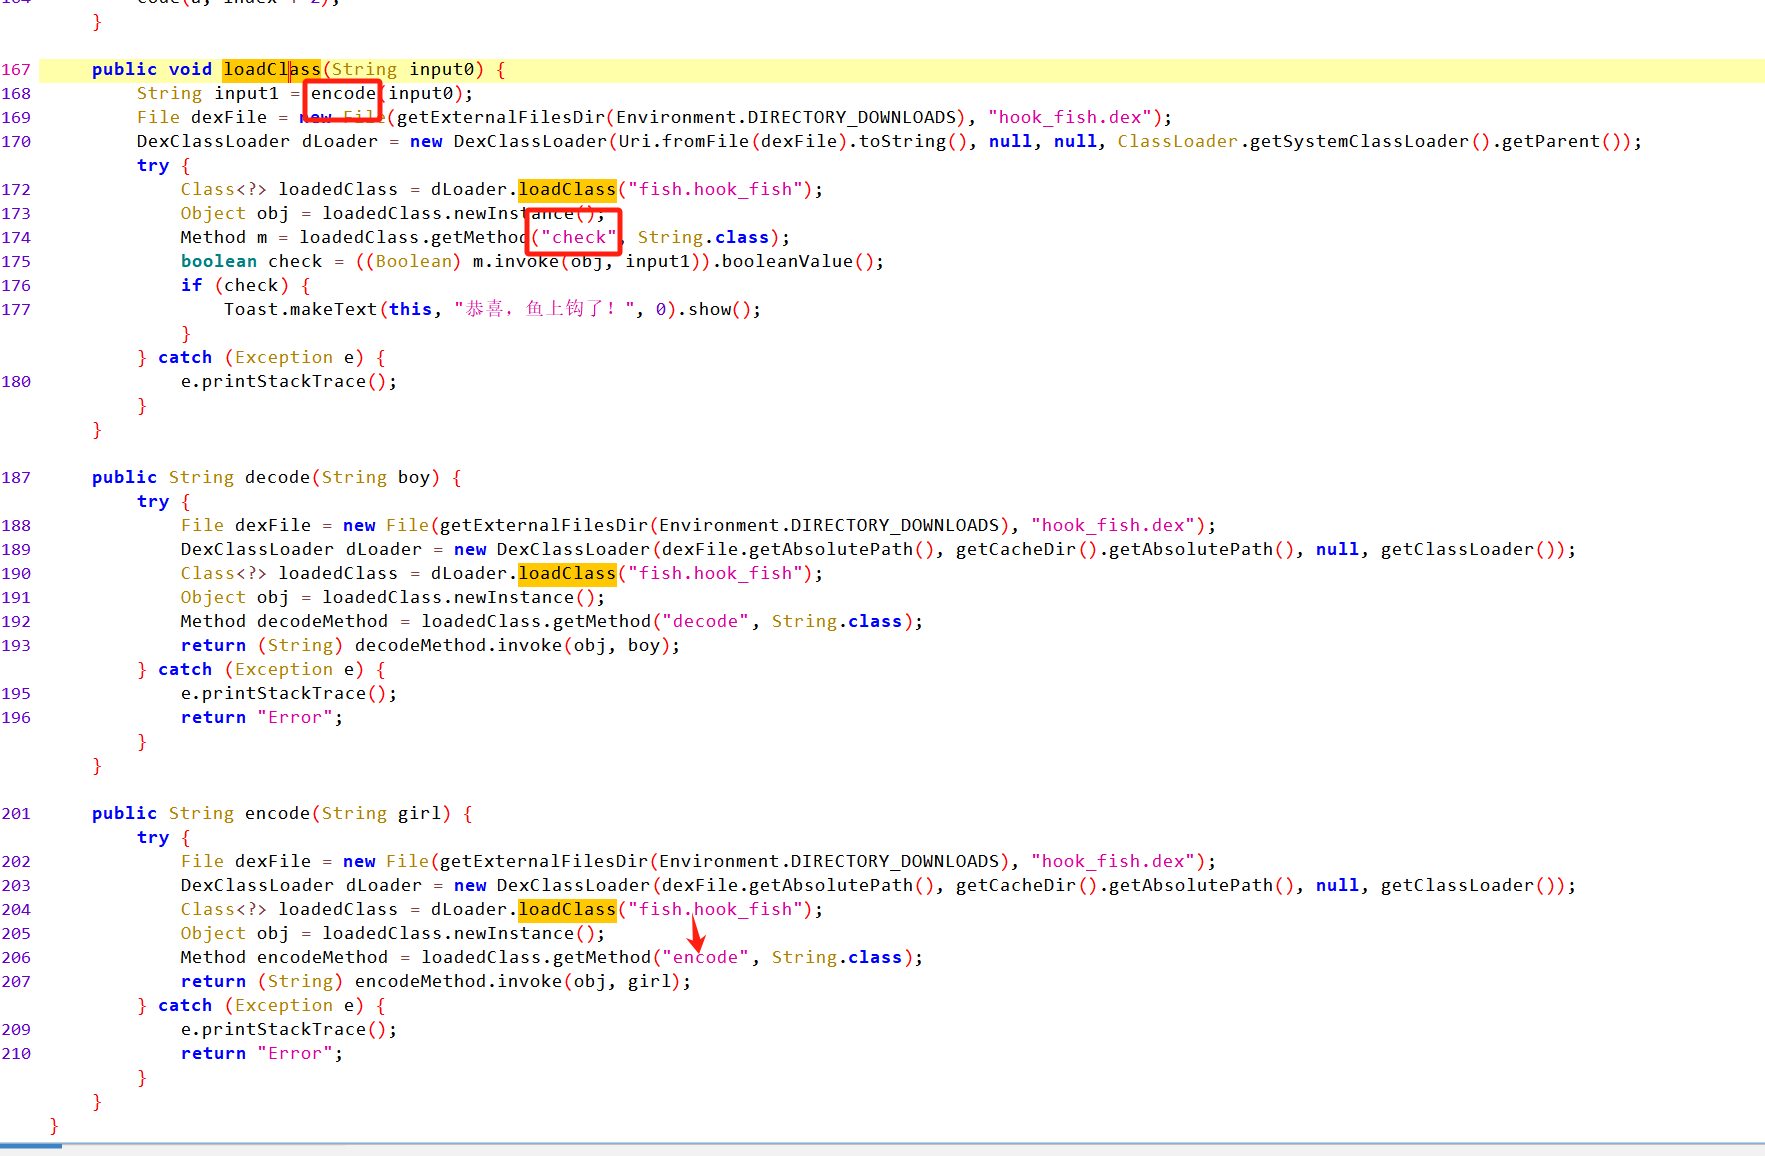The height and width of the screenshot is (1156, 1765).
Task: Select the loadClass highlight on line 204
Action: click(x=566, y=909)
